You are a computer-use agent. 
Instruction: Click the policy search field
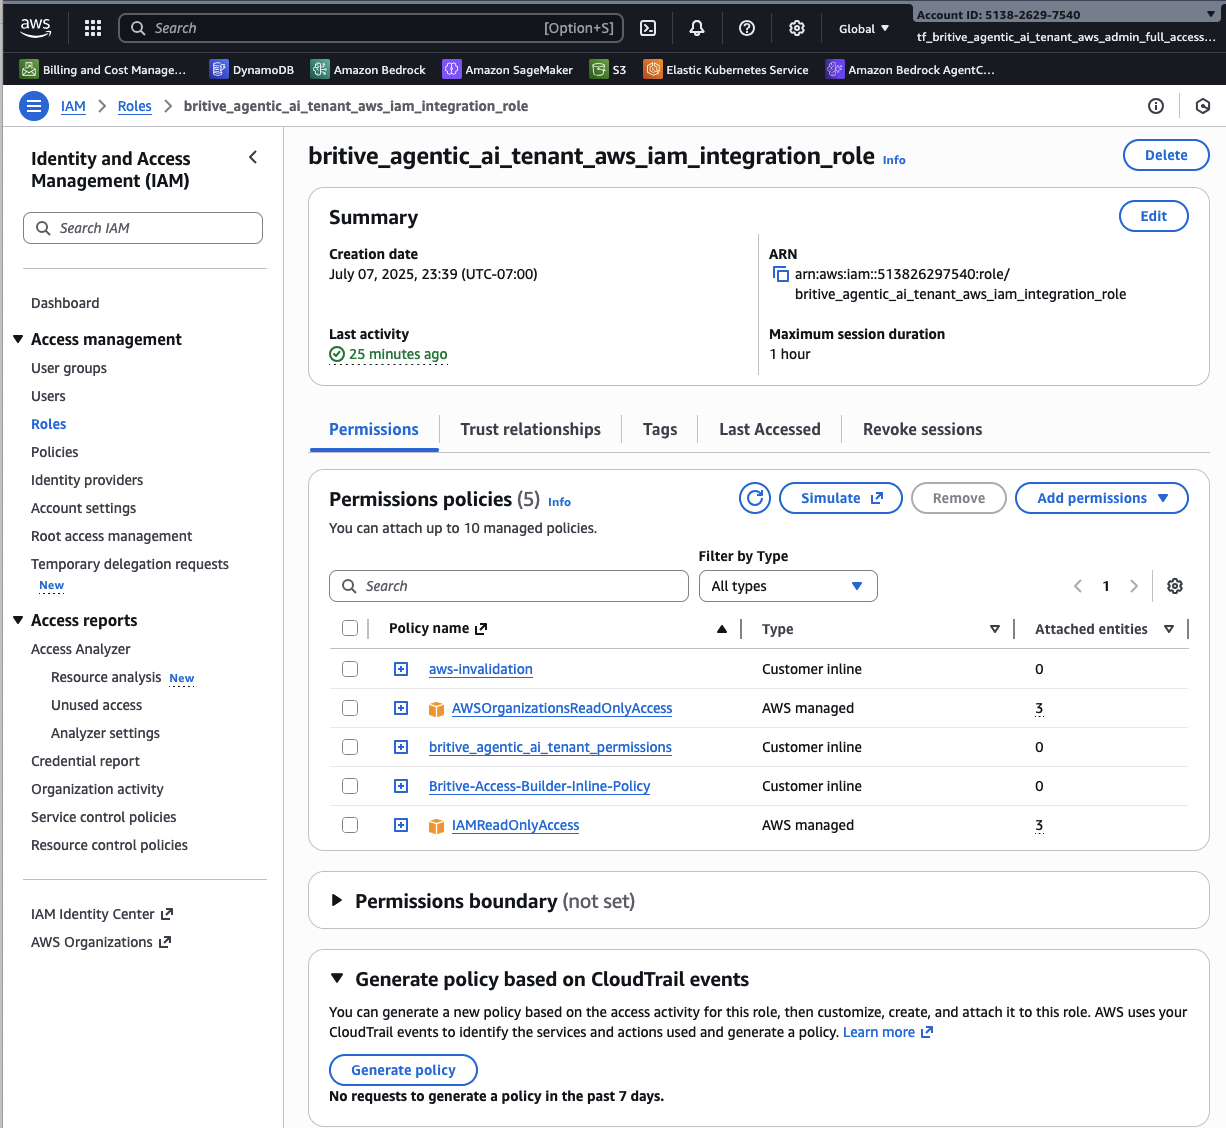(x=508, y=586)
